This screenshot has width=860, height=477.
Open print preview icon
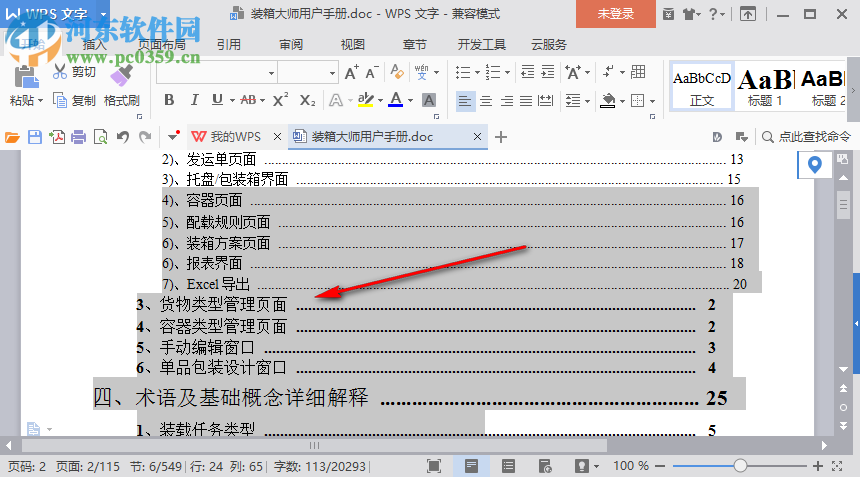tap(100, 137)
